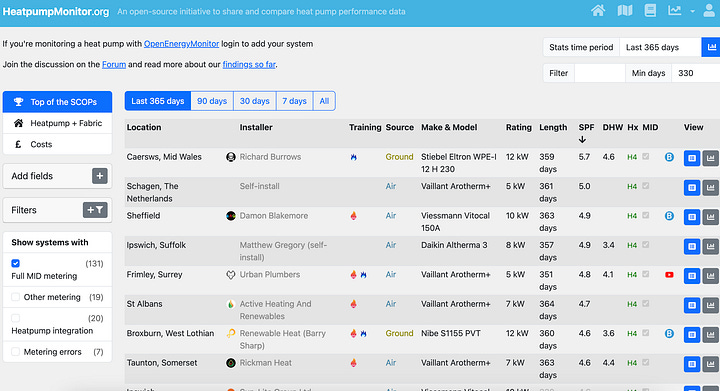Select Top of the SCOPs menu item

(57, 102)
